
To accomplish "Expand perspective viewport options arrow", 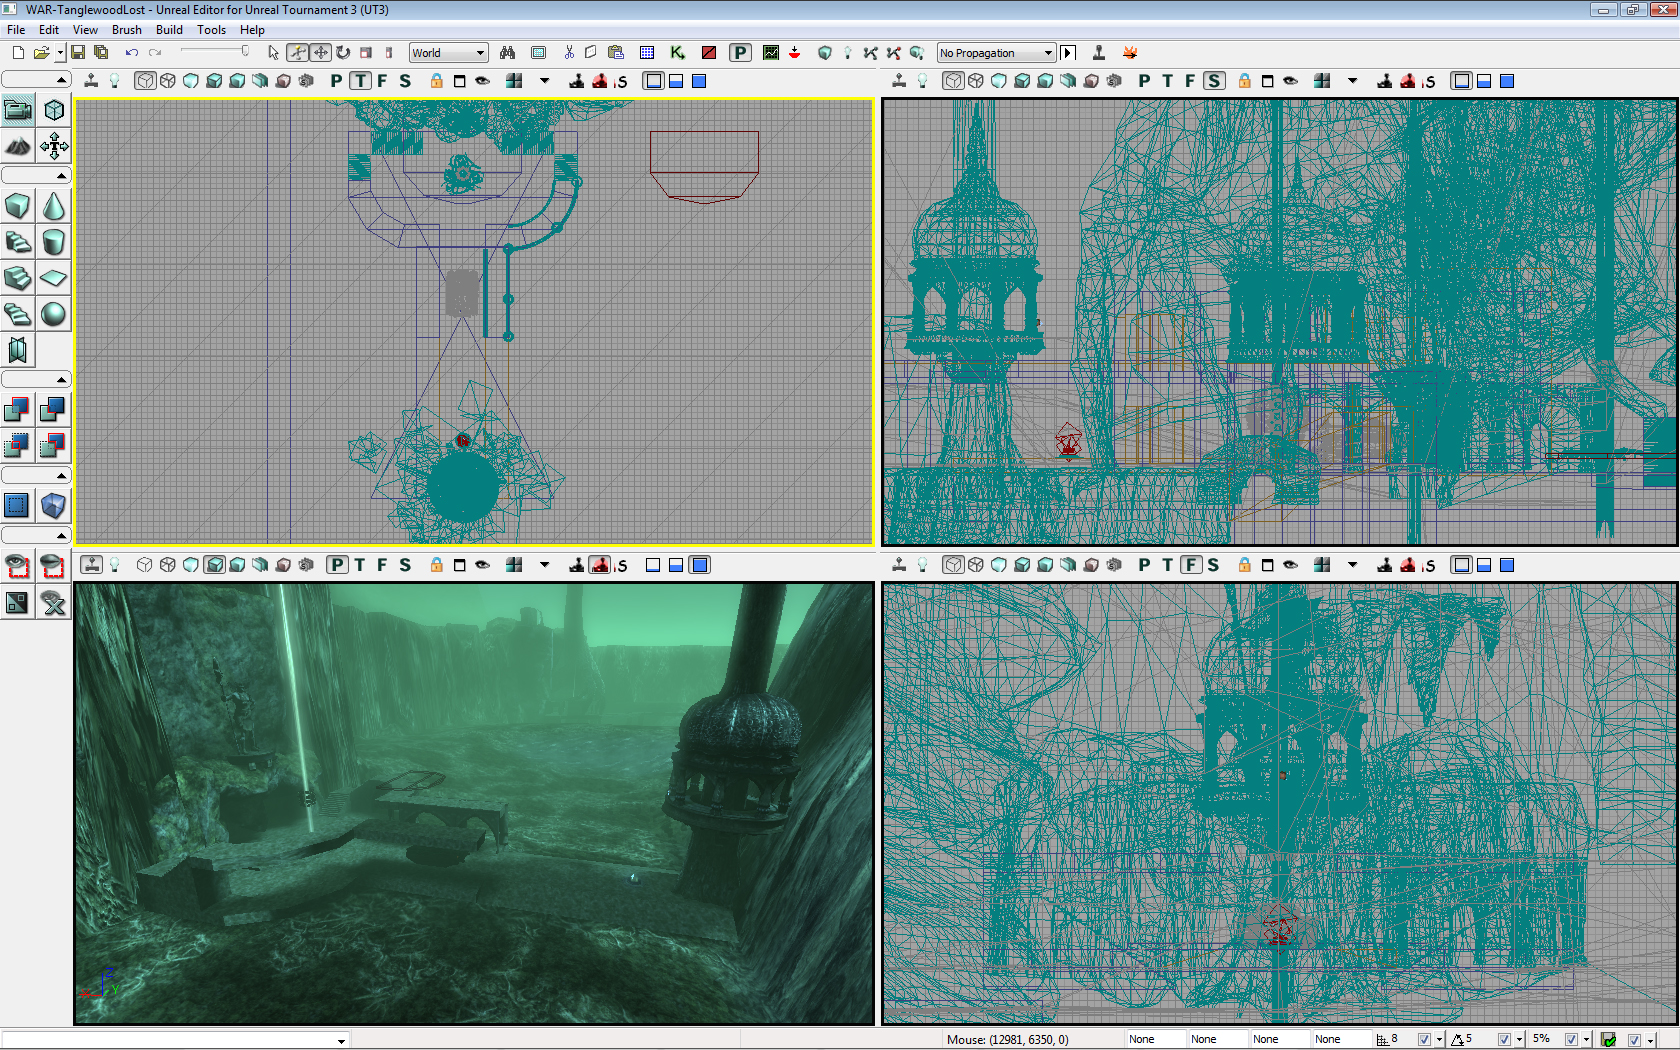I will 545,565.
